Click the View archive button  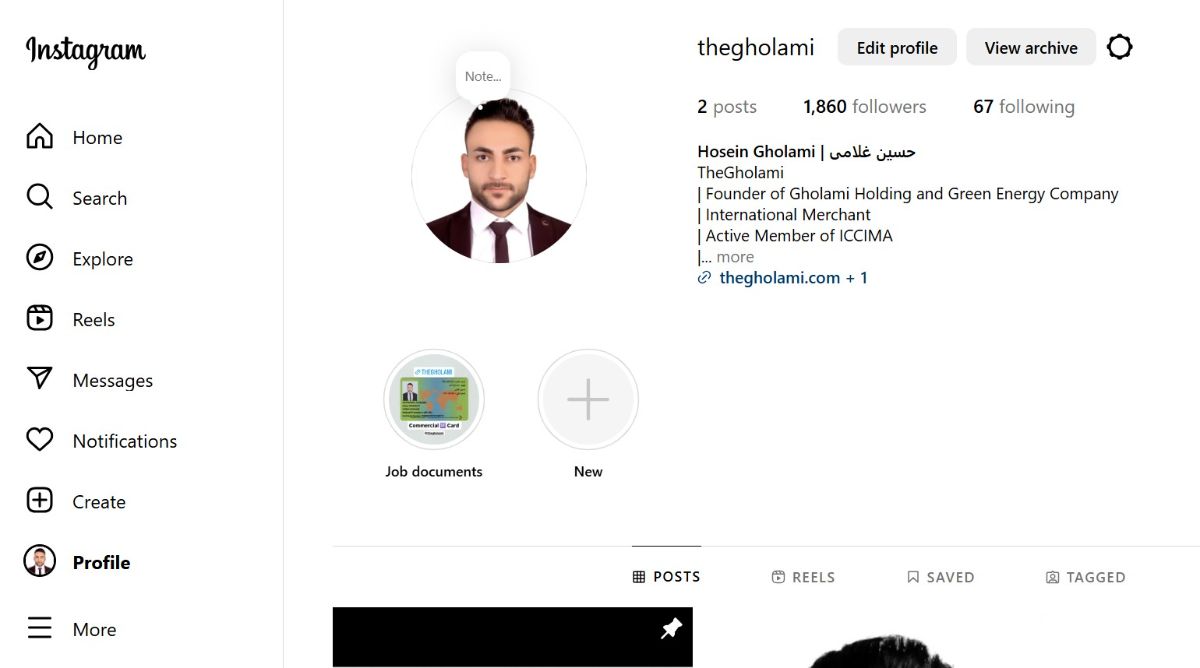[1031, 47]
